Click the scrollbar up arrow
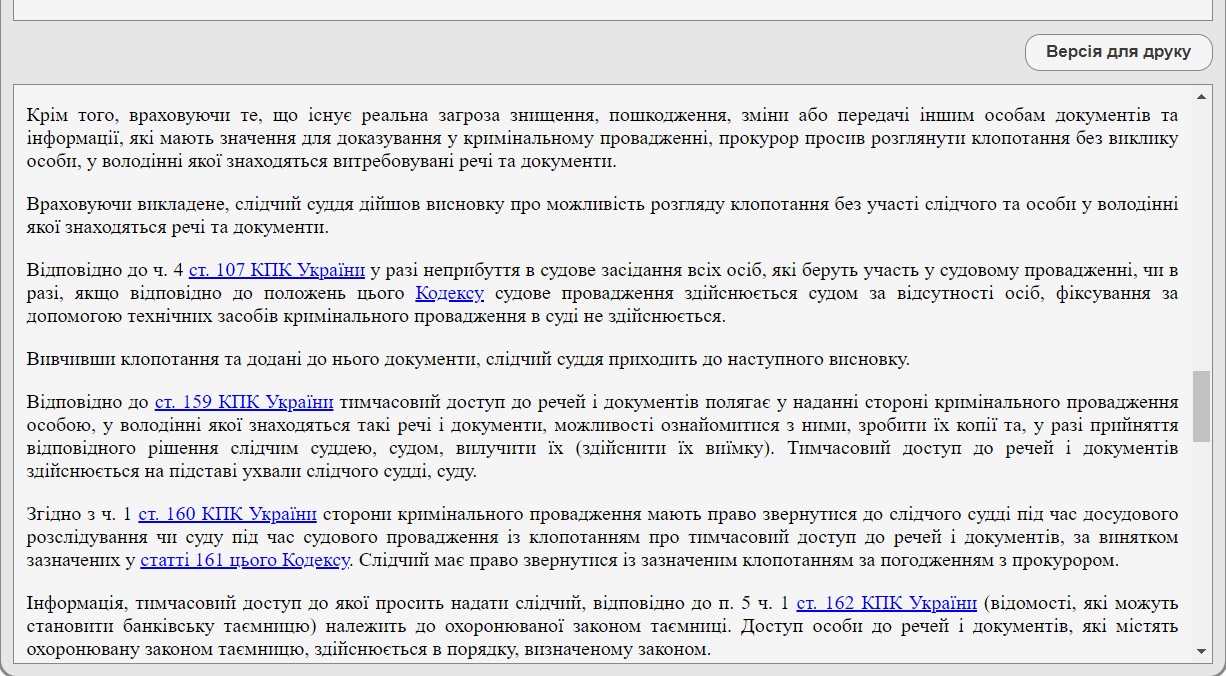 (x=1201, y=96)
